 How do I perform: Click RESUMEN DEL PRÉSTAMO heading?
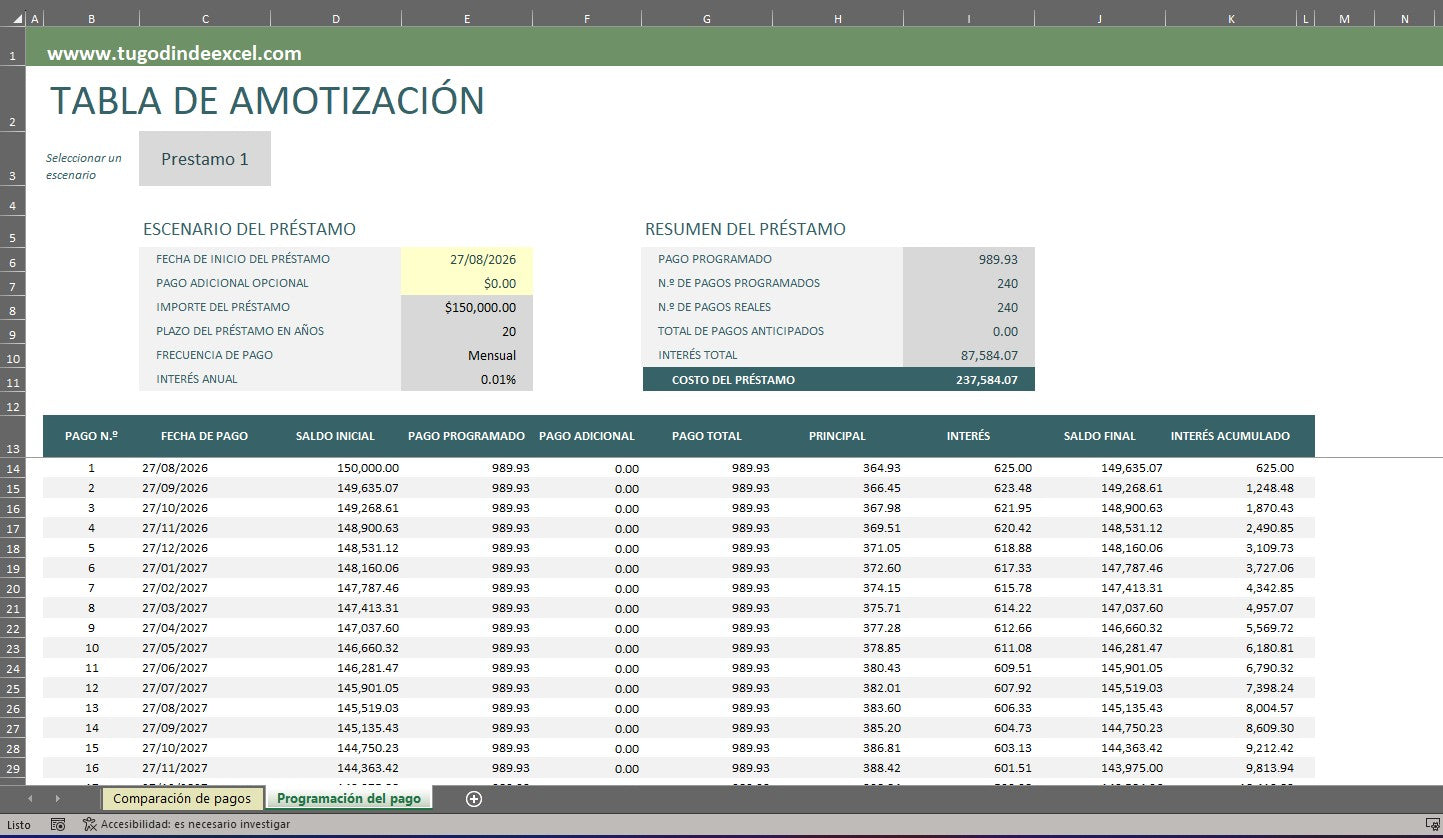tap(745, 229)
